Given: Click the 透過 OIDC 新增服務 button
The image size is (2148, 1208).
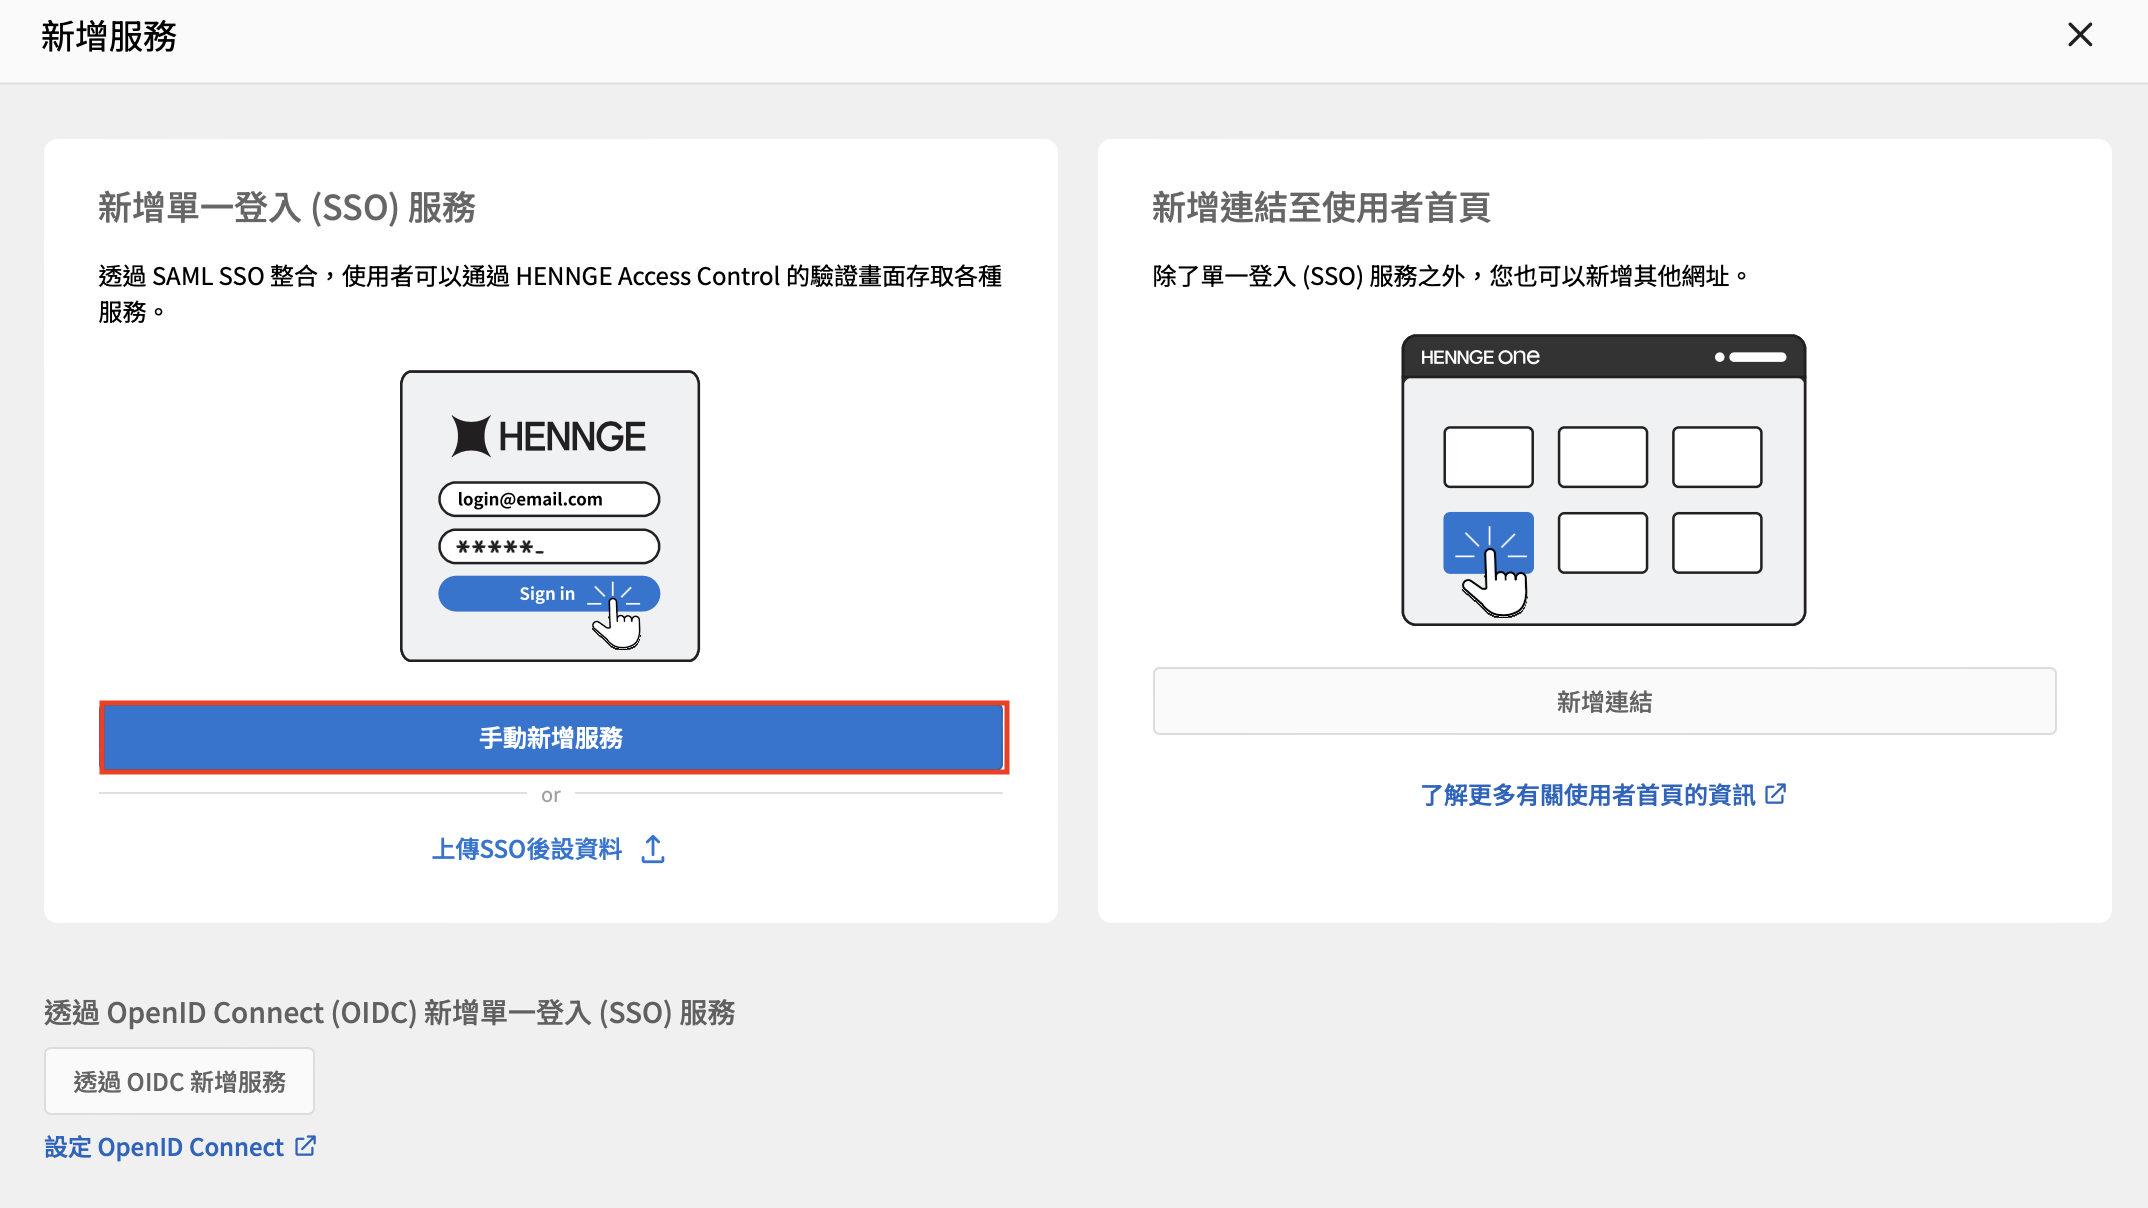Looking at the screenshot, I should (179, 1081).
